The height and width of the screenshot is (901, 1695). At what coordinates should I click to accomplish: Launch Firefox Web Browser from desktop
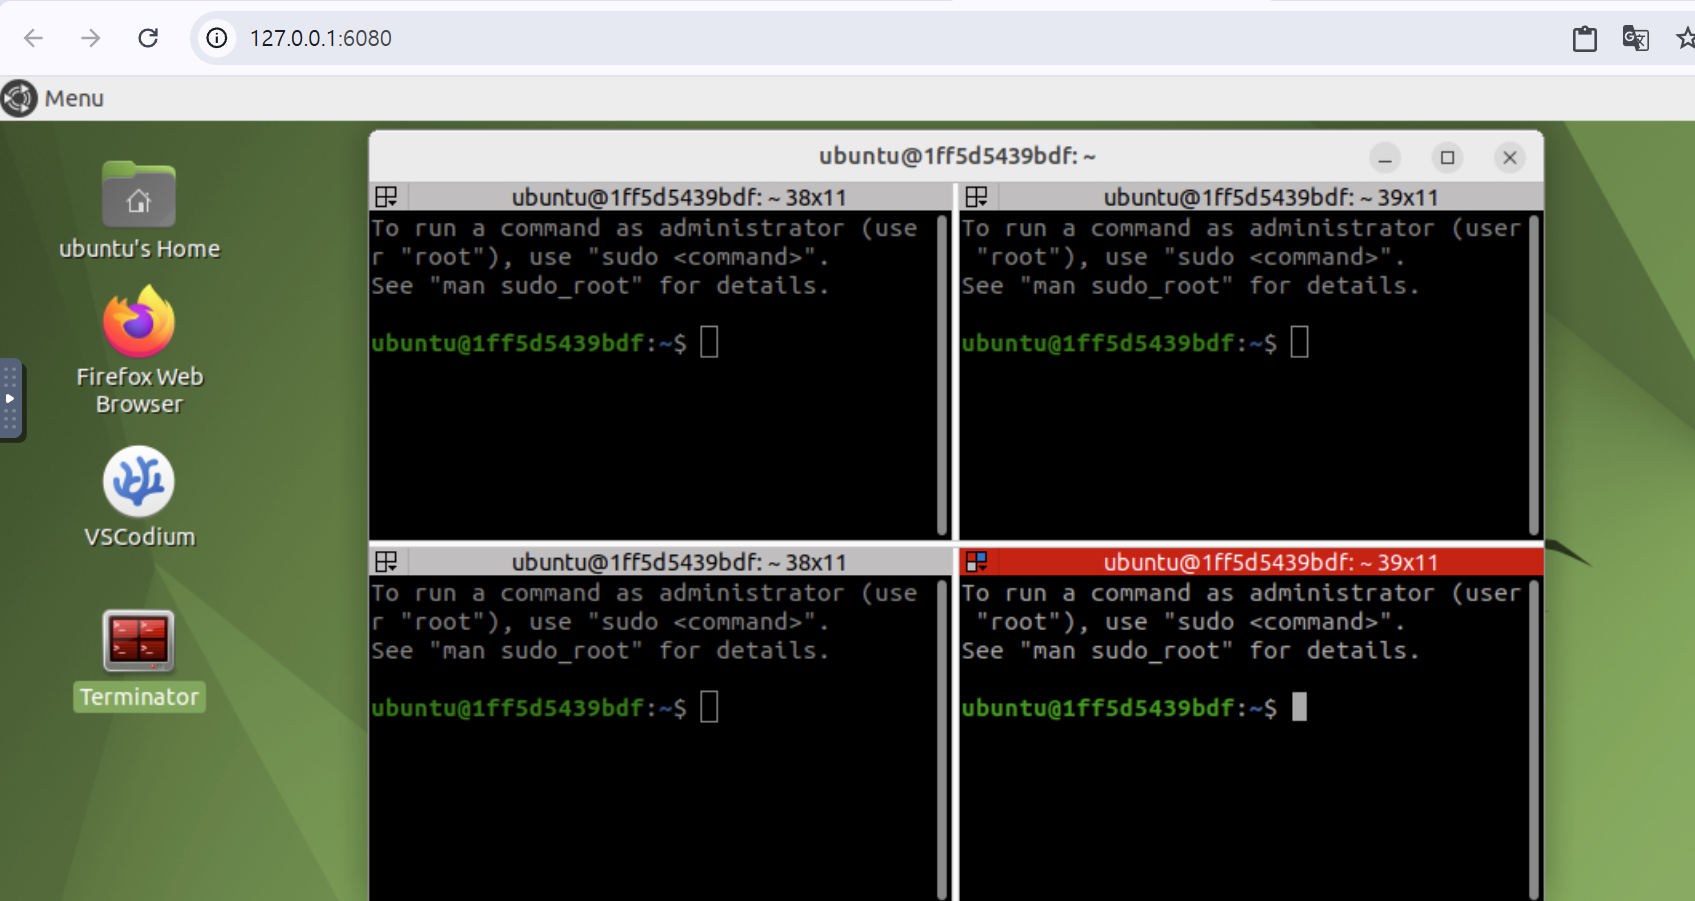(139, 322)
